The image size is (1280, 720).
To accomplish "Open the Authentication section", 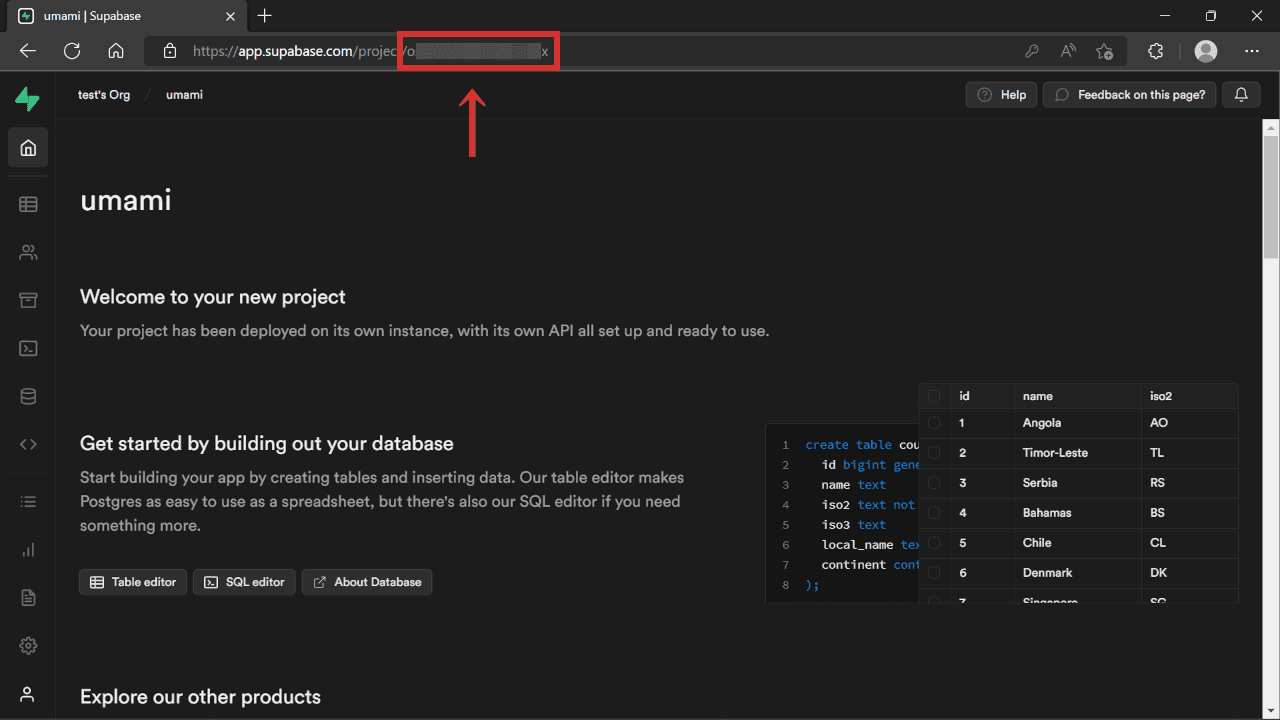I will point(28,251).
